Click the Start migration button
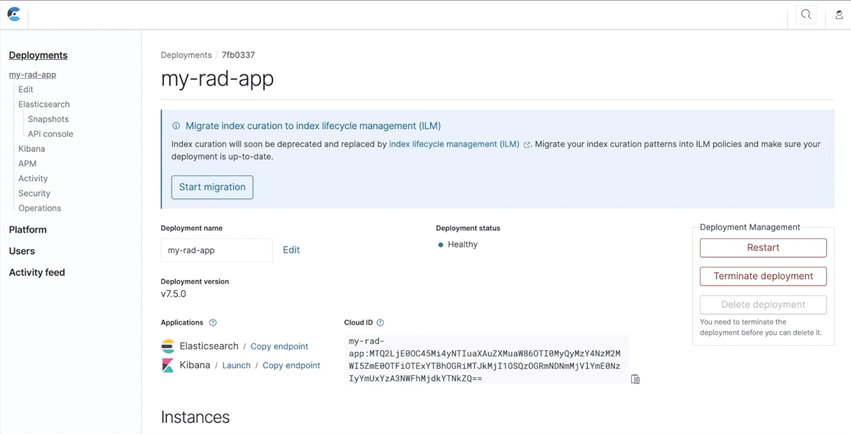 click(x=212, y=187)
